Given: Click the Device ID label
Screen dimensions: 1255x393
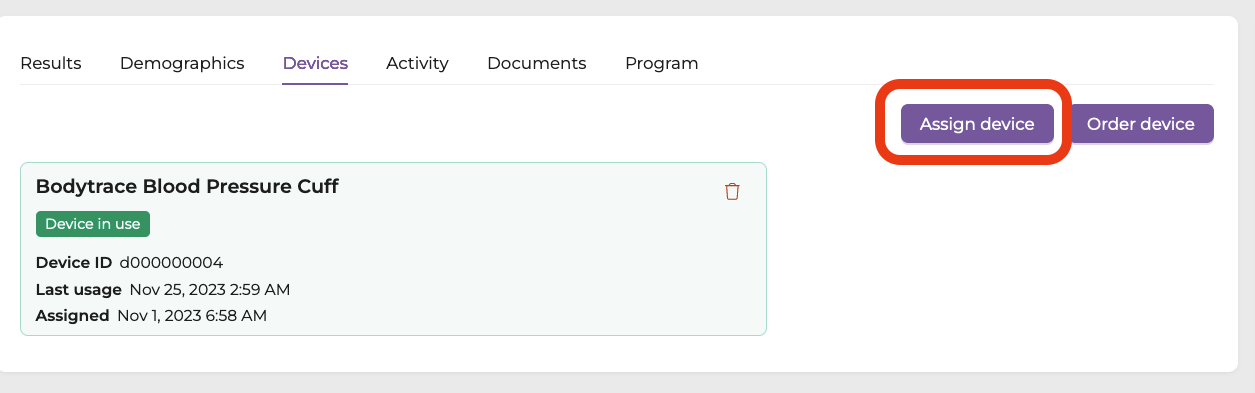Looking at the screenshot, I should pos(74,263).
